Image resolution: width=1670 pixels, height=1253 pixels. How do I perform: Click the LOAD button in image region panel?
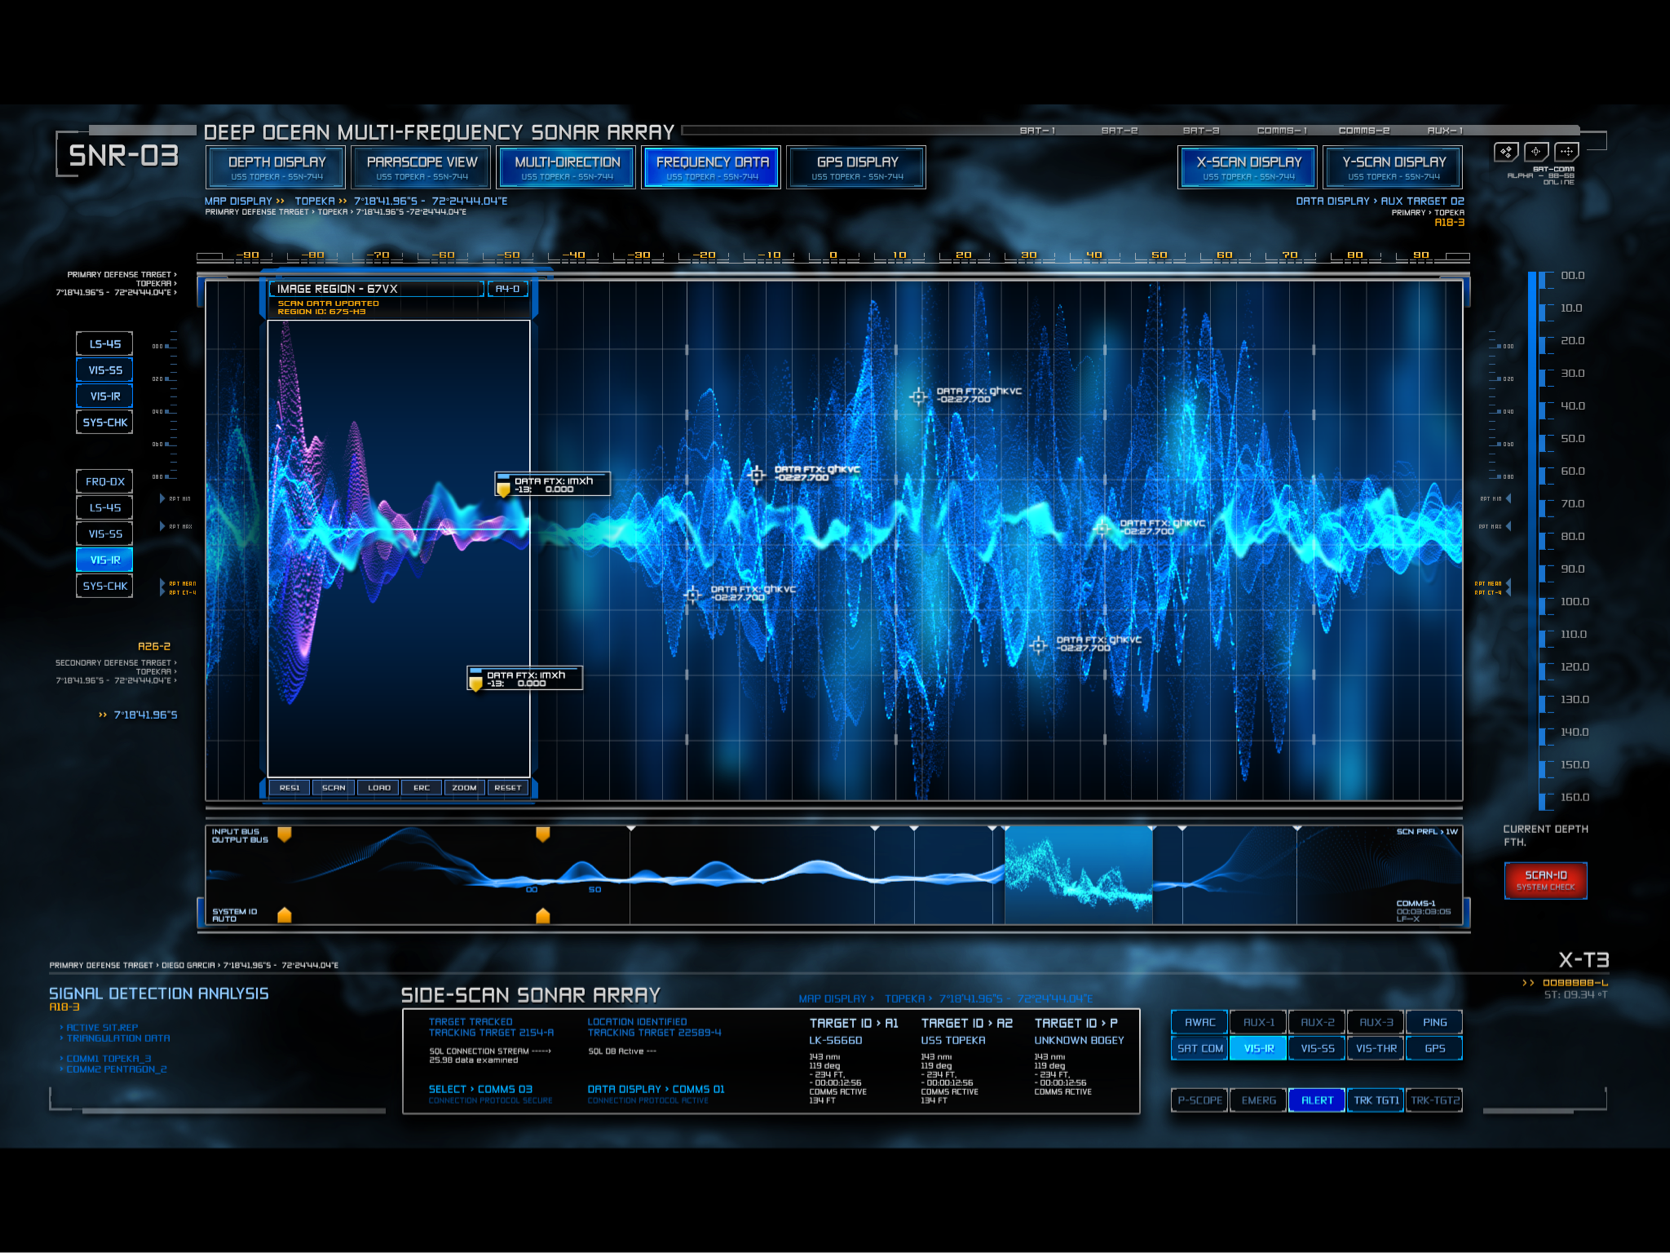[x=379, y=788]
